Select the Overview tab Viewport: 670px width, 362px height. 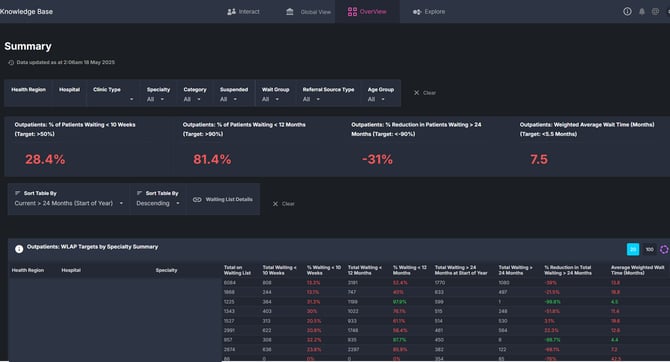pos(367,12)
